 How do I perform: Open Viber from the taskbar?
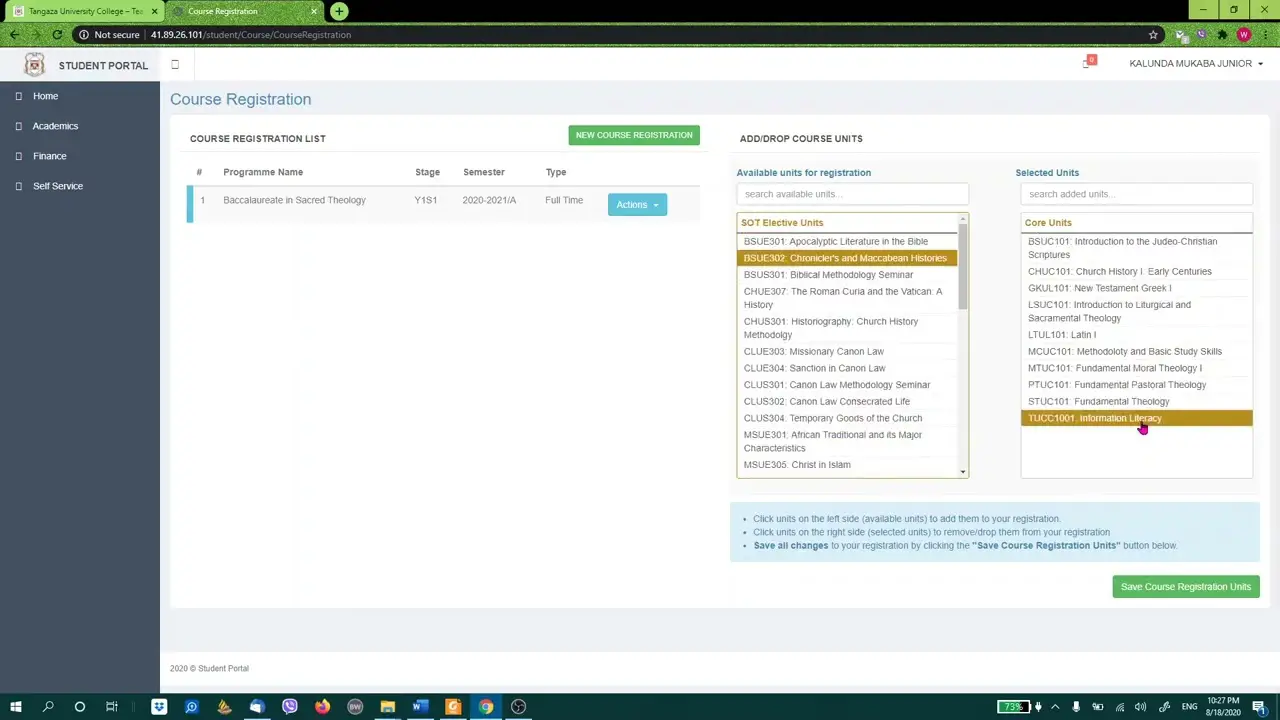coord(290,707)
